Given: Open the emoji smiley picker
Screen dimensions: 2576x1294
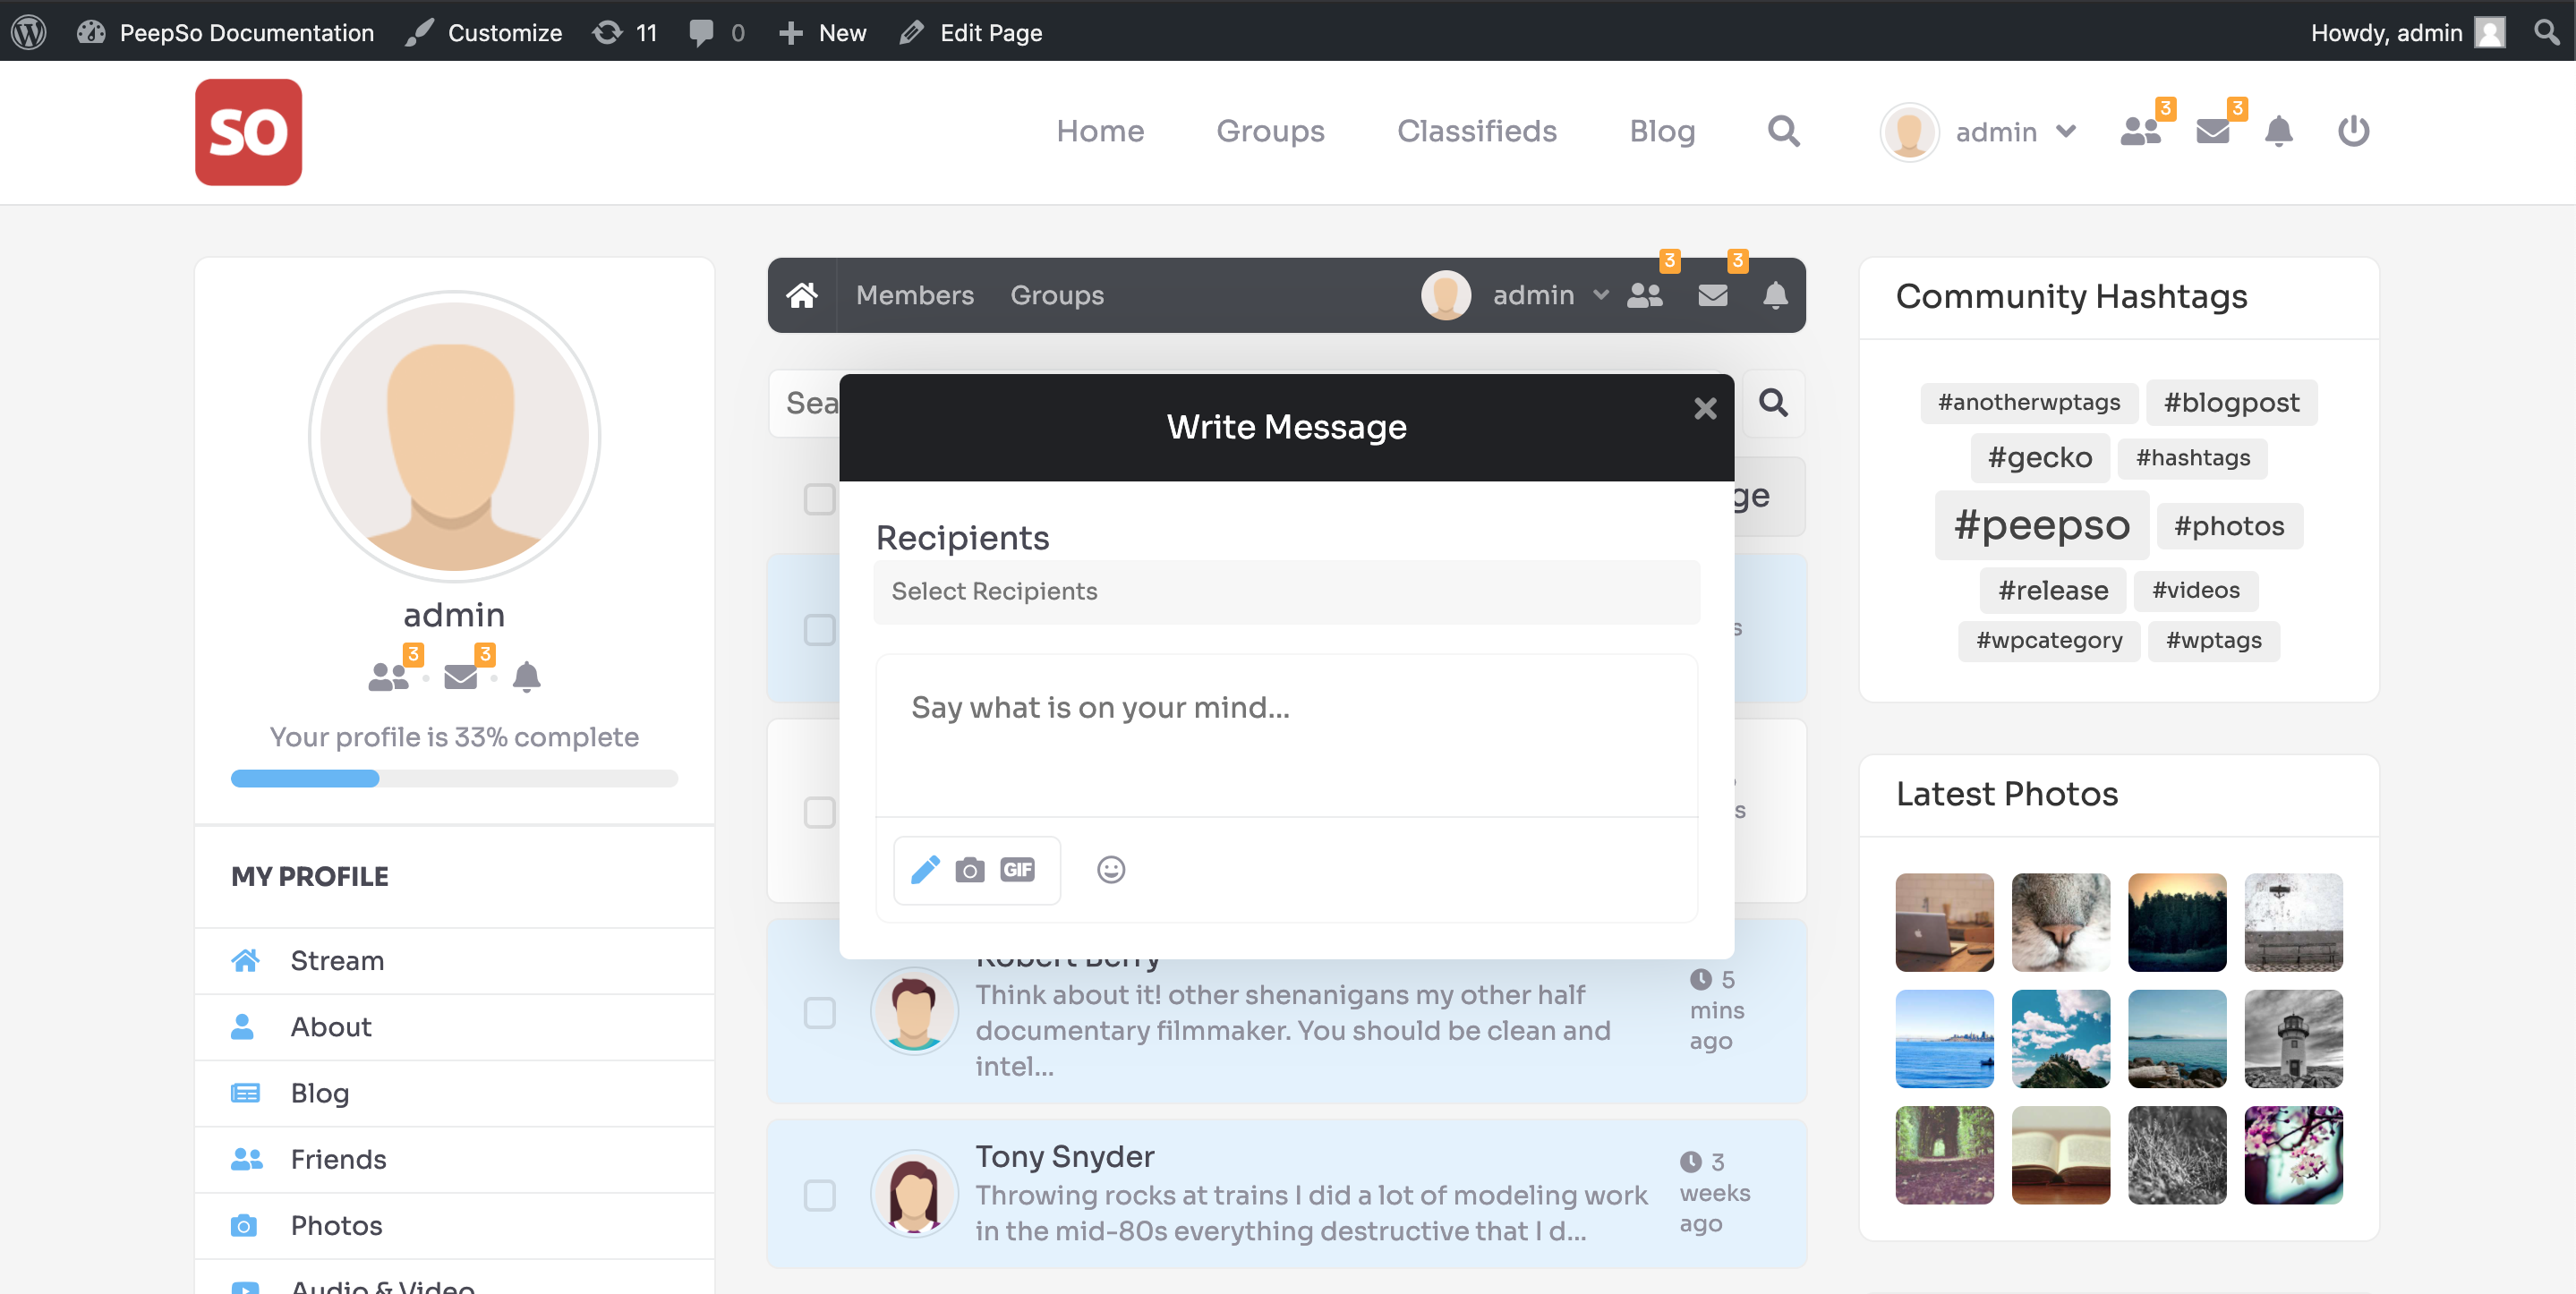Looking at the screenshot, I should tap(1110, 869).
